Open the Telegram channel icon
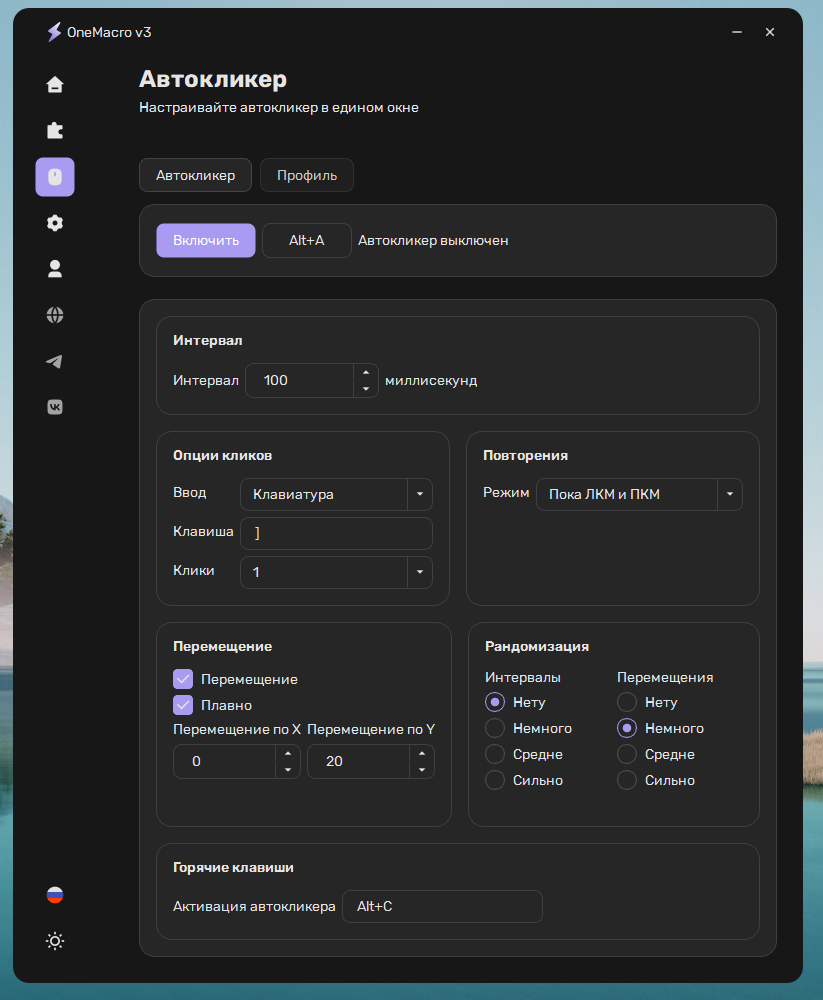Viewport: 823px width, 1000px height. pos(55,361)
